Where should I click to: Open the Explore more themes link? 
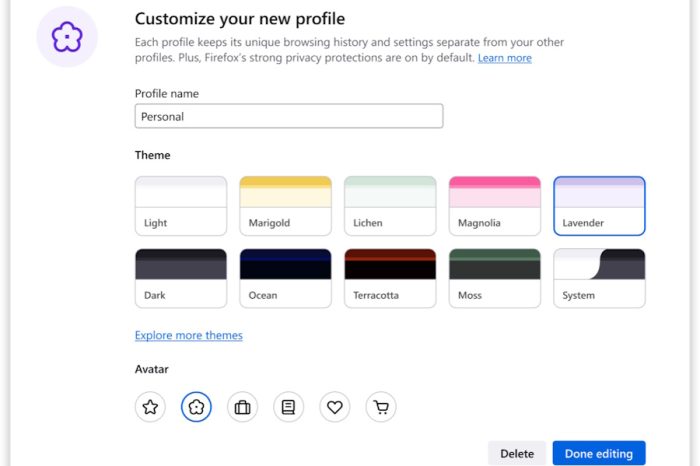(x=189, y=336)
